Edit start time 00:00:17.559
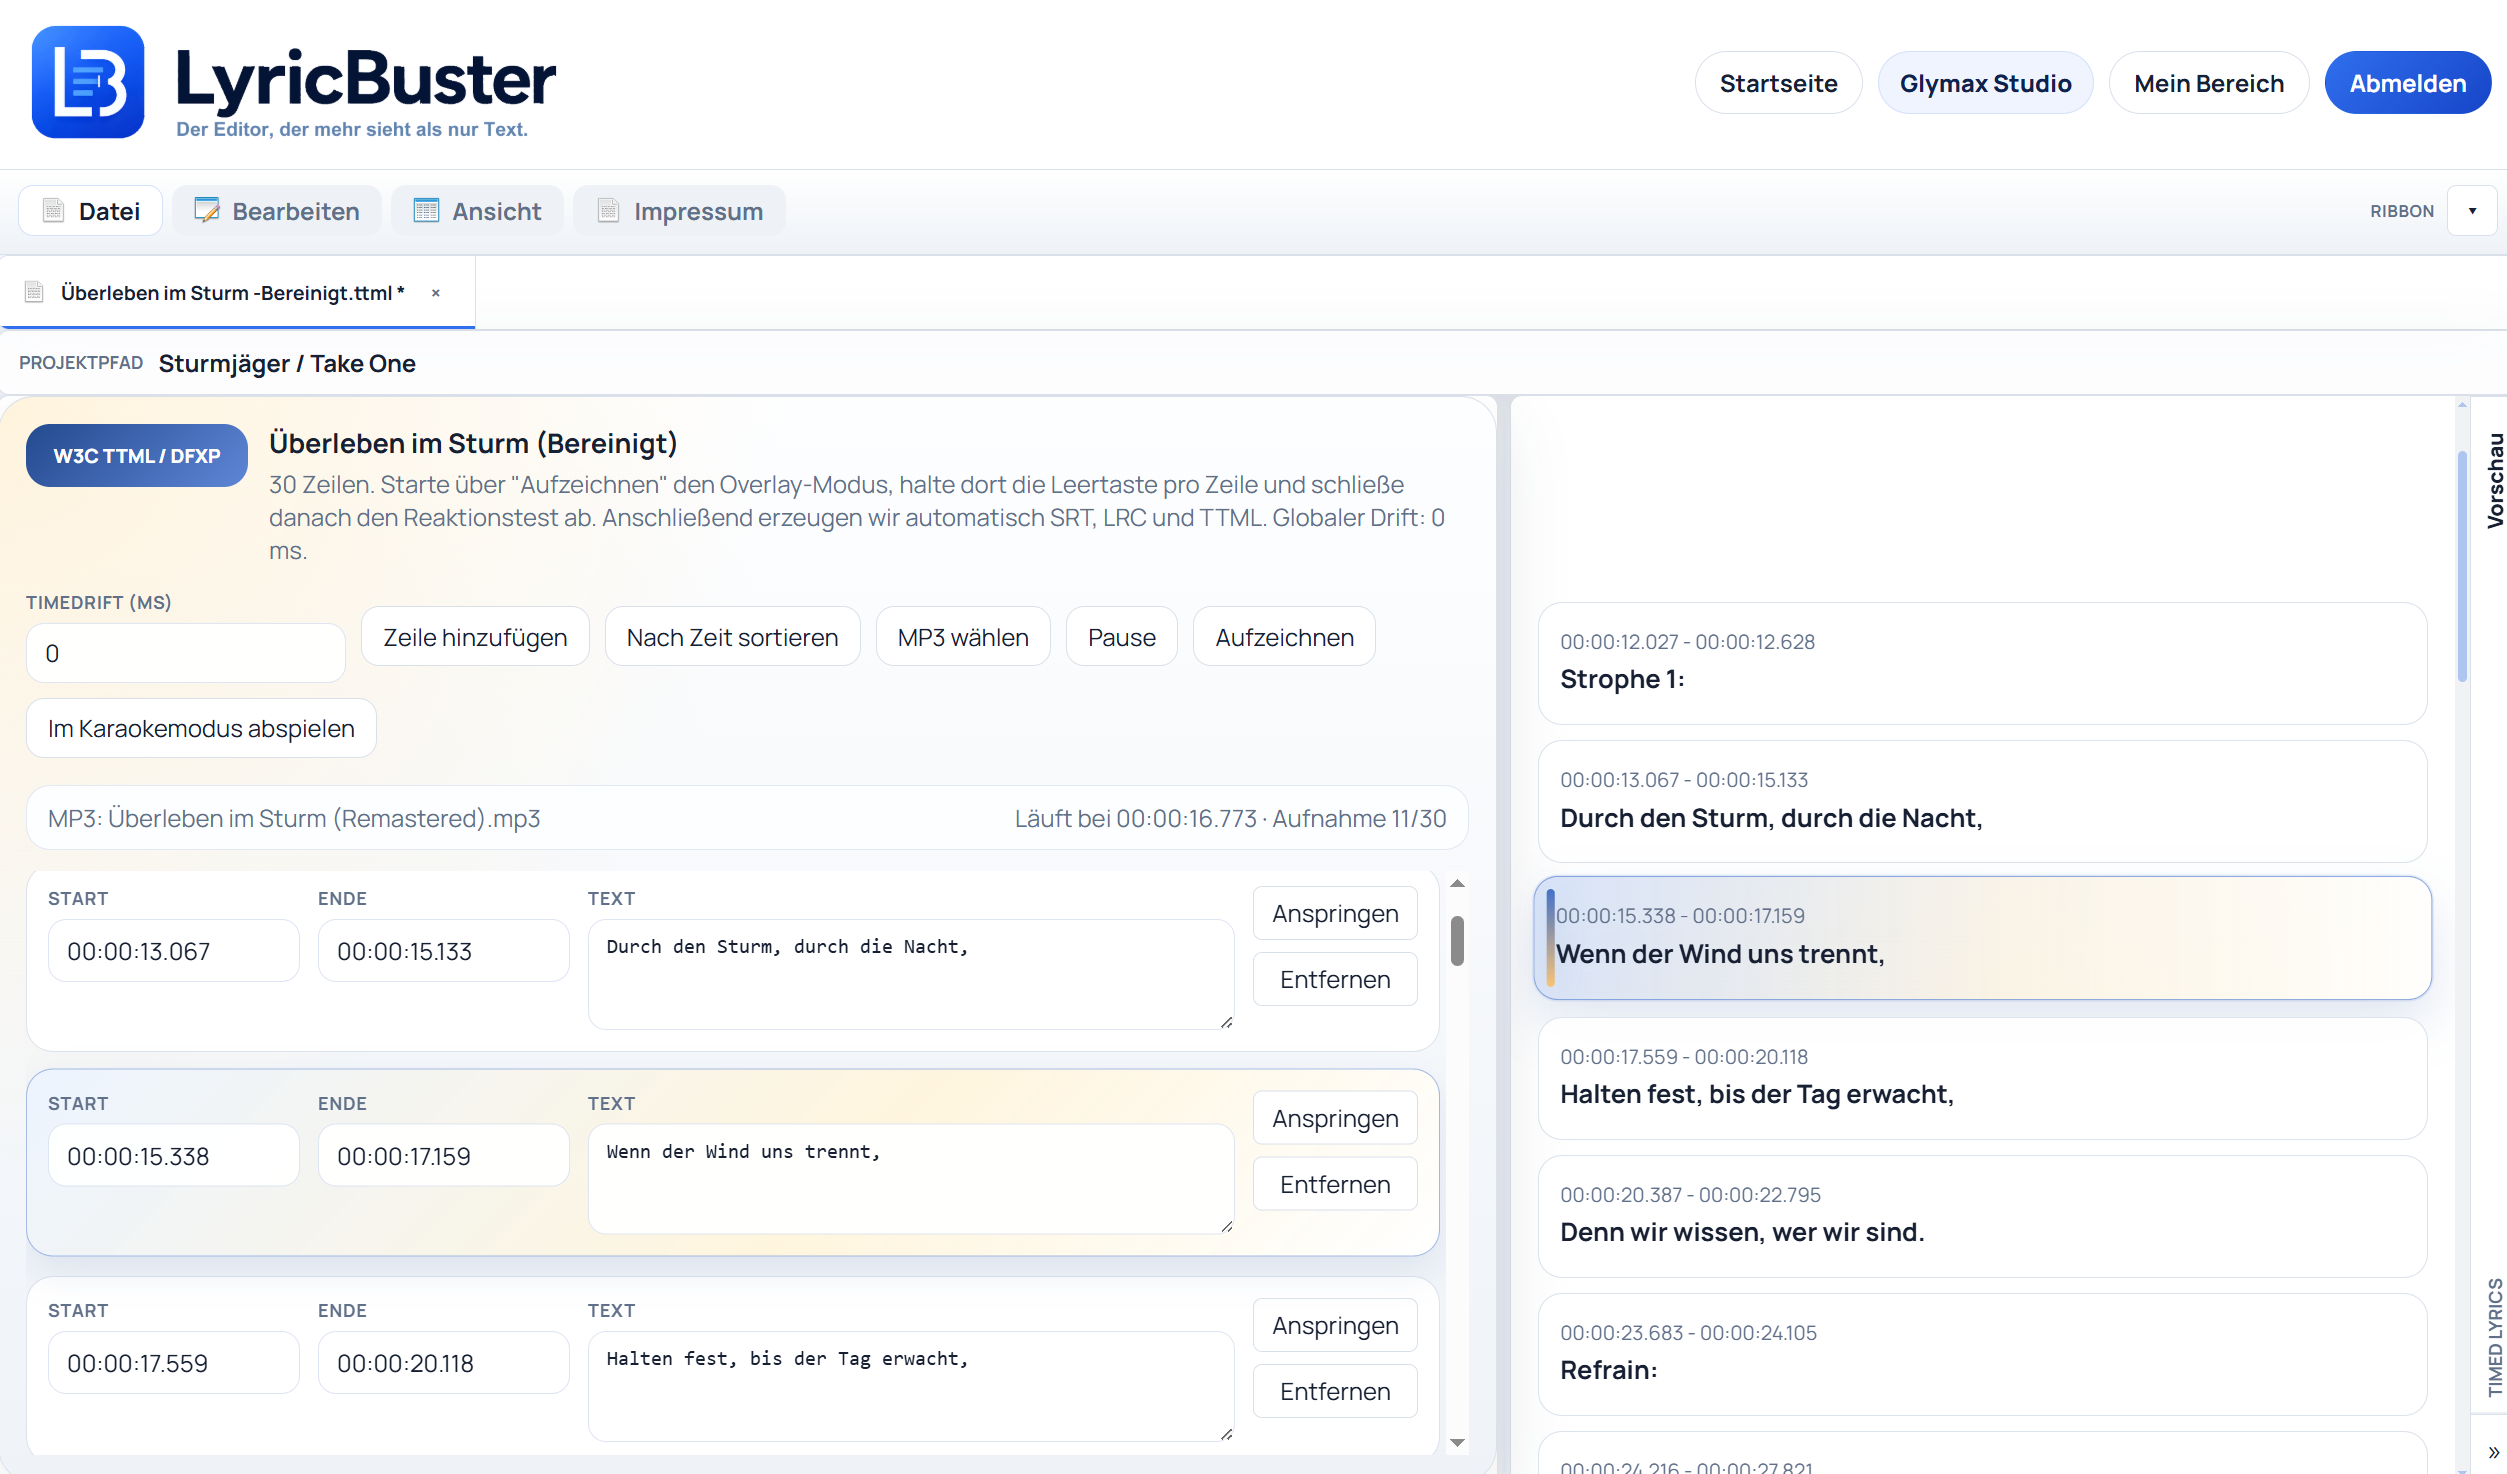This screenshot has width=2507, height=1474. [174, 1363]
